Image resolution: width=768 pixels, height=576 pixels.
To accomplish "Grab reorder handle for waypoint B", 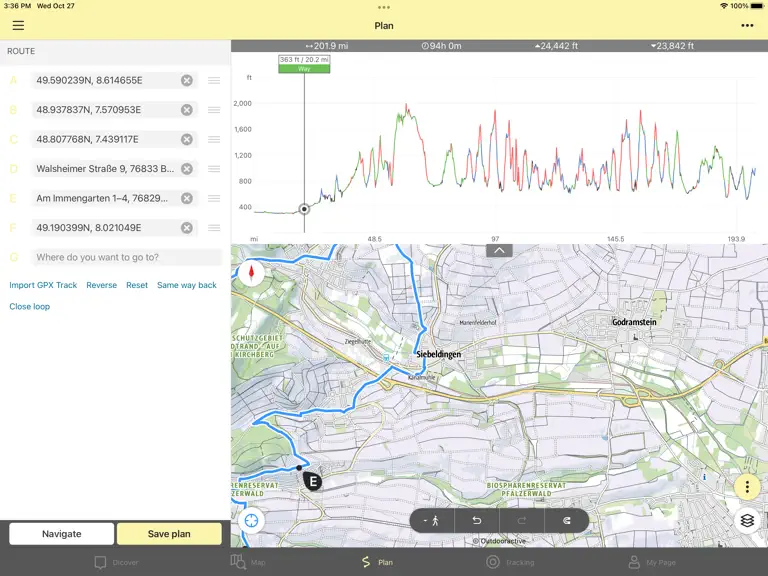I will [214, 110].
